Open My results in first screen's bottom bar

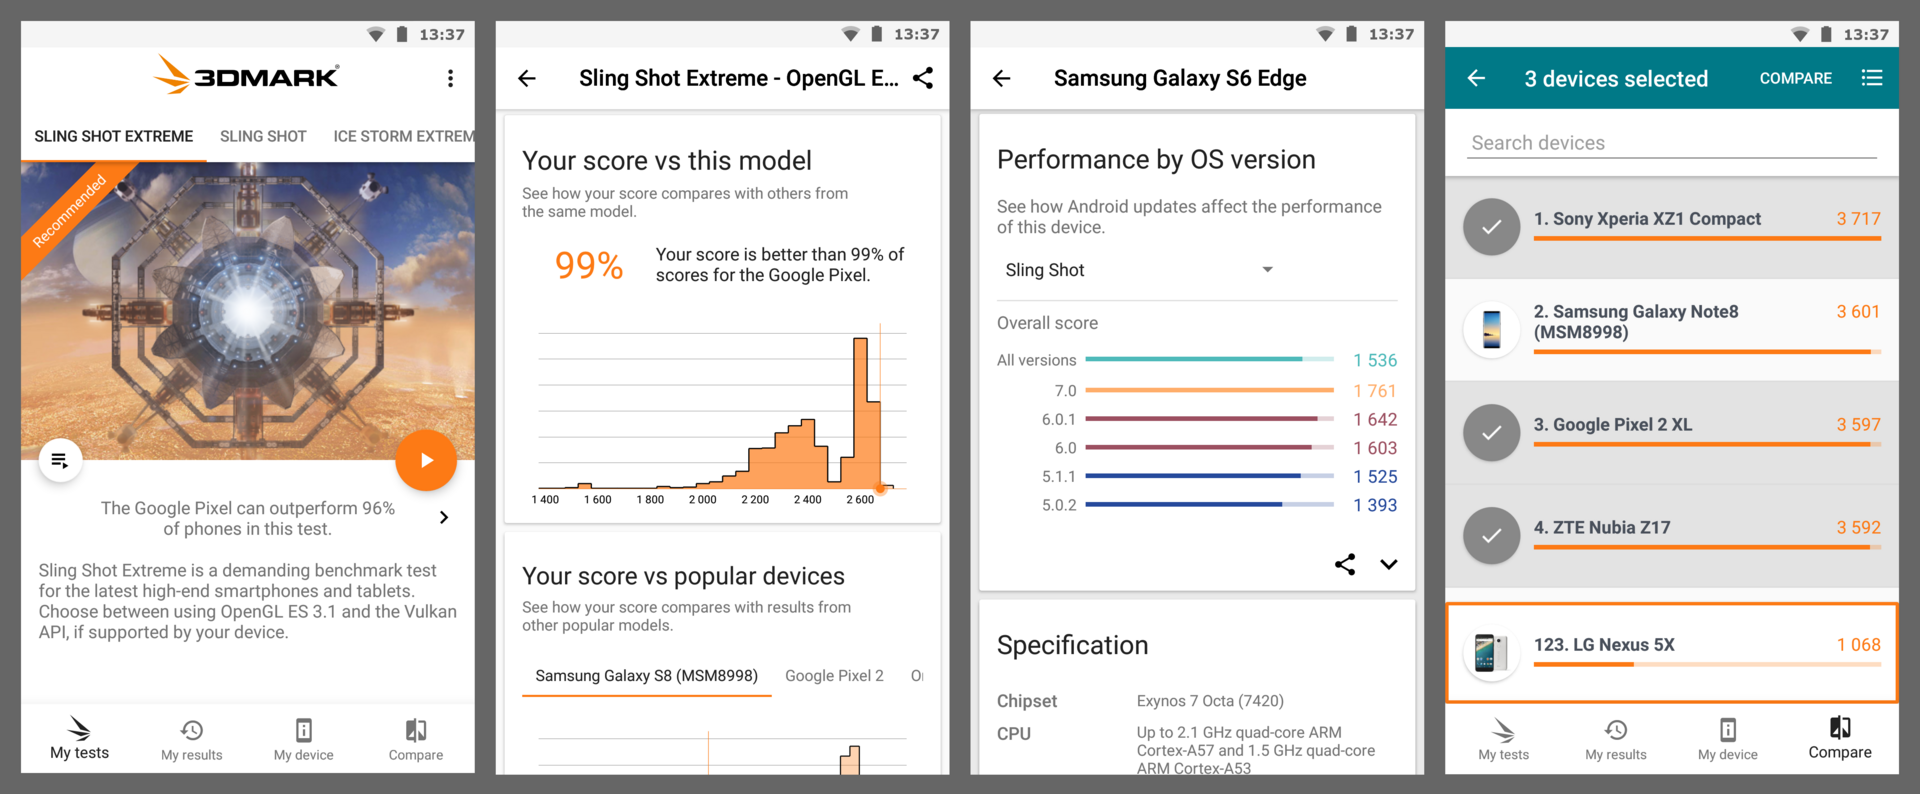[x=192, y=740]
